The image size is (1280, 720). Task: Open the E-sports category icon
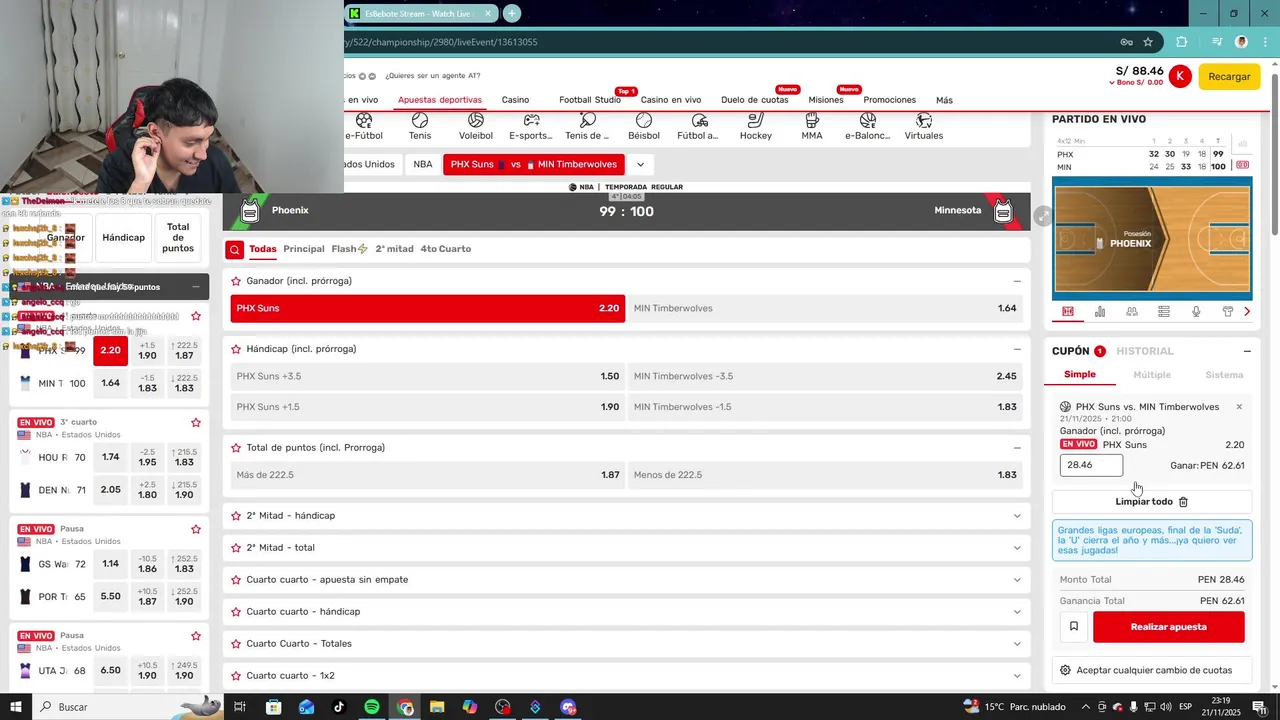point(531,120)
